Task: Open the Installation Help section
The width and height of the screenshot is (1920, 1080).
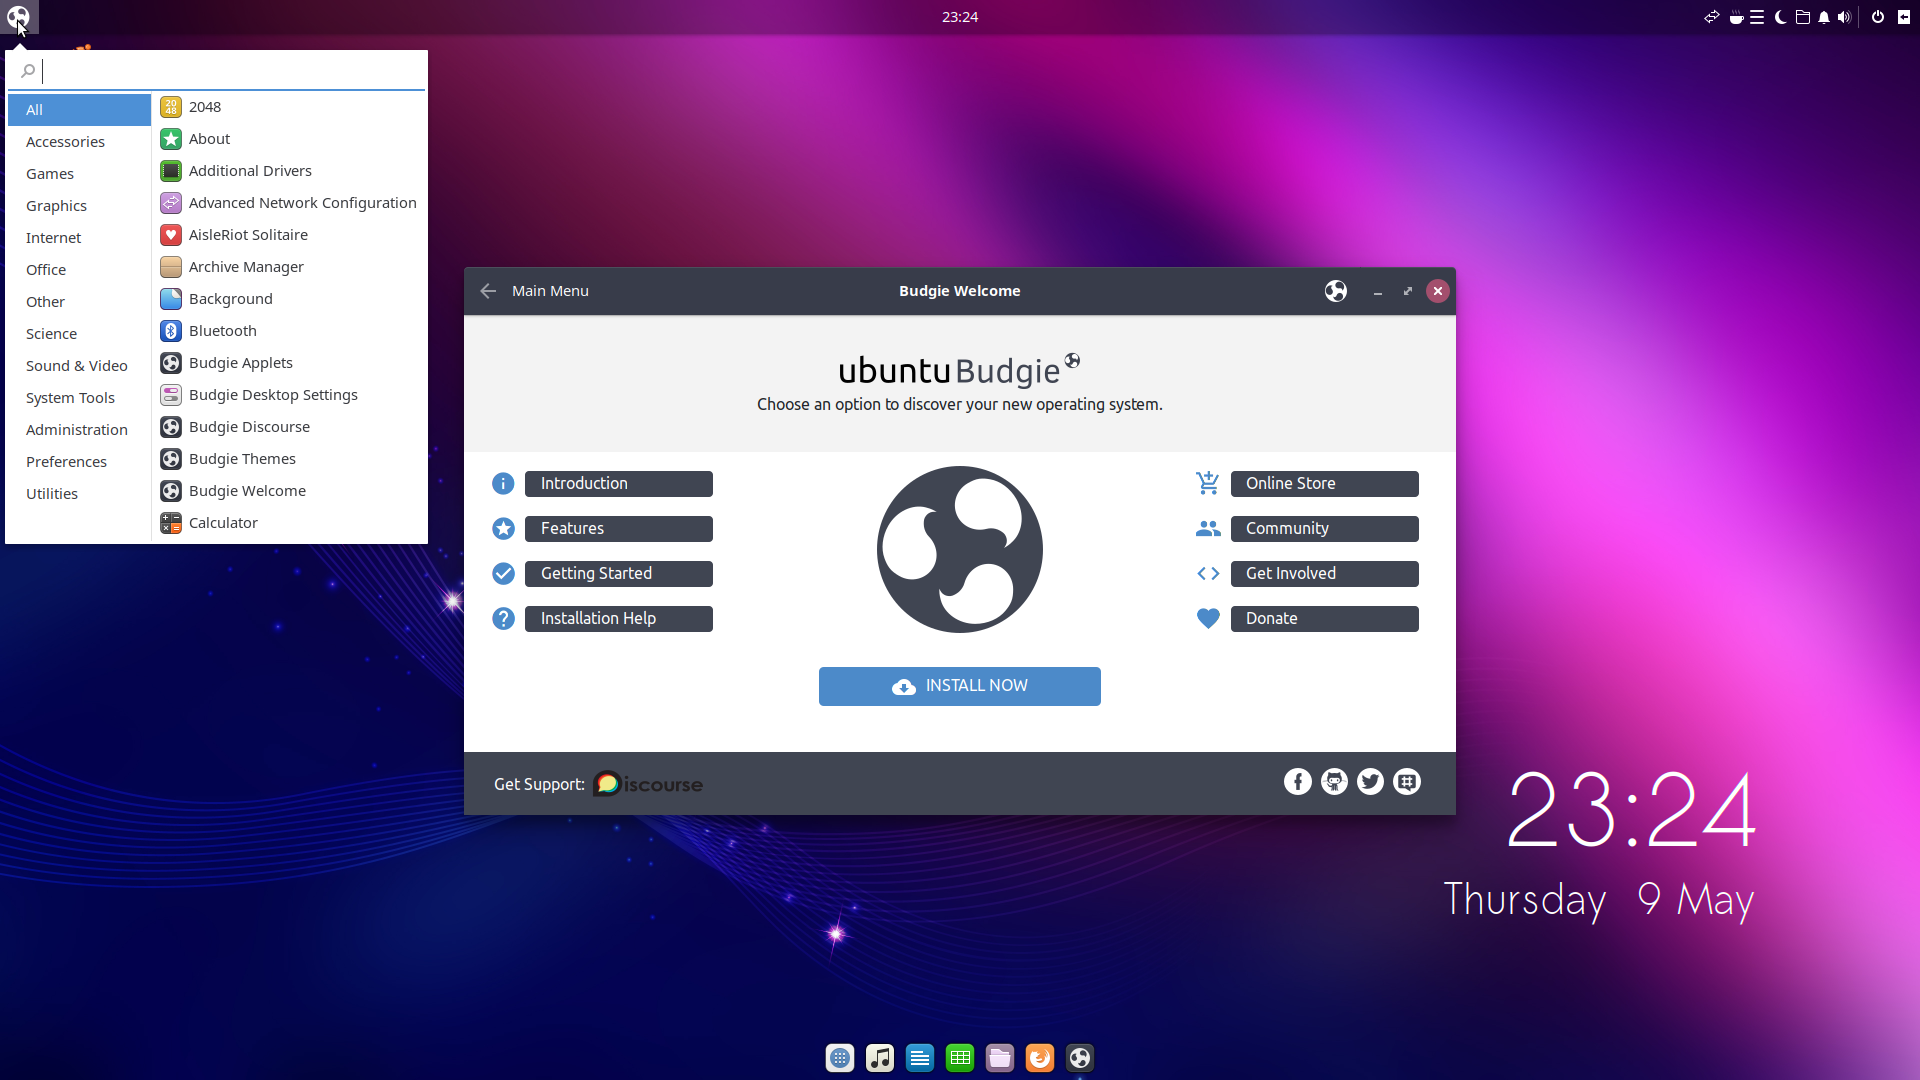Action: point(618,619)
